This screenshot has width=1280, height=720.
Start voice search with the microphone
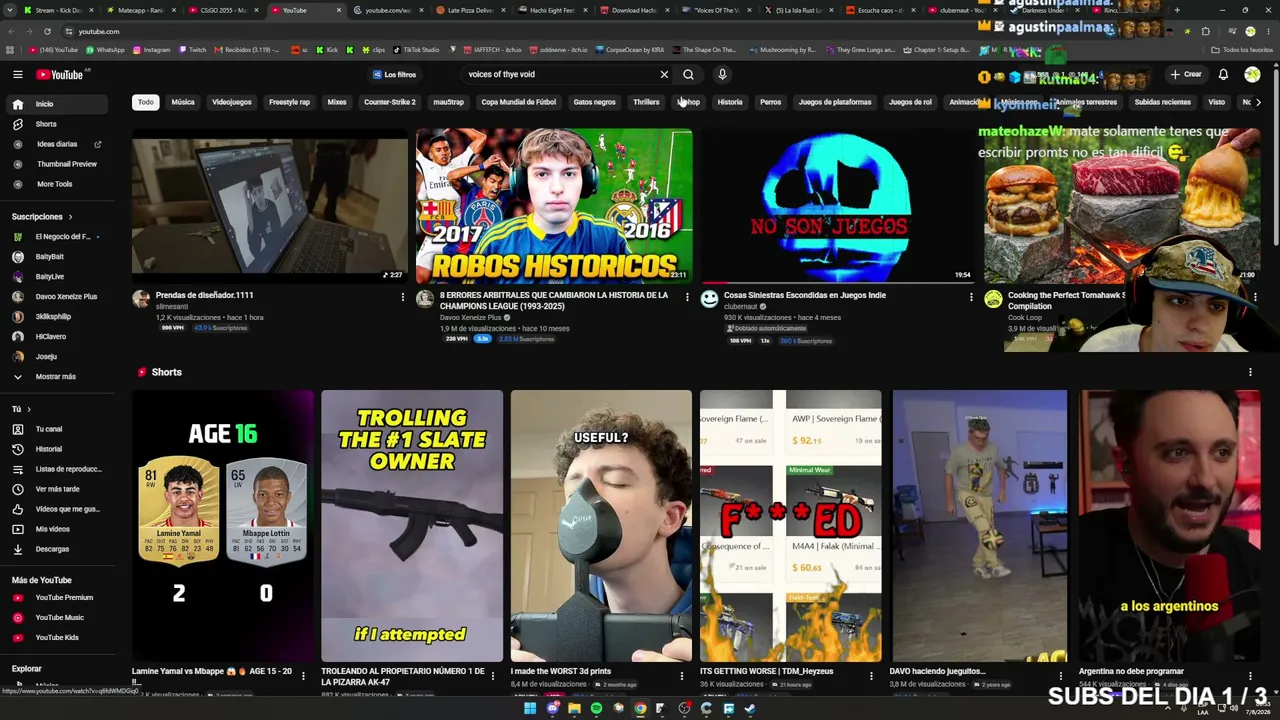pos(722,74)
